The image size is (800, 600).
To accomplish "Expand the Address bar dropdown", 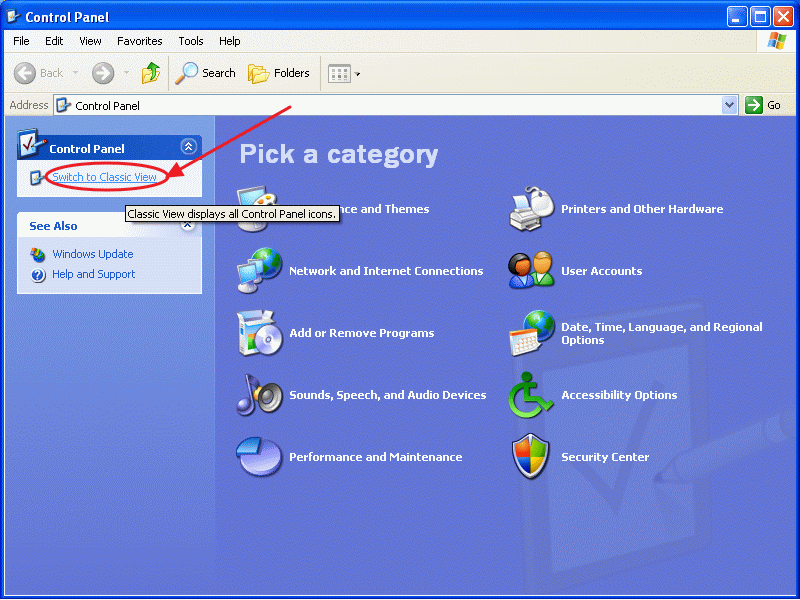I will pos(730,105).
